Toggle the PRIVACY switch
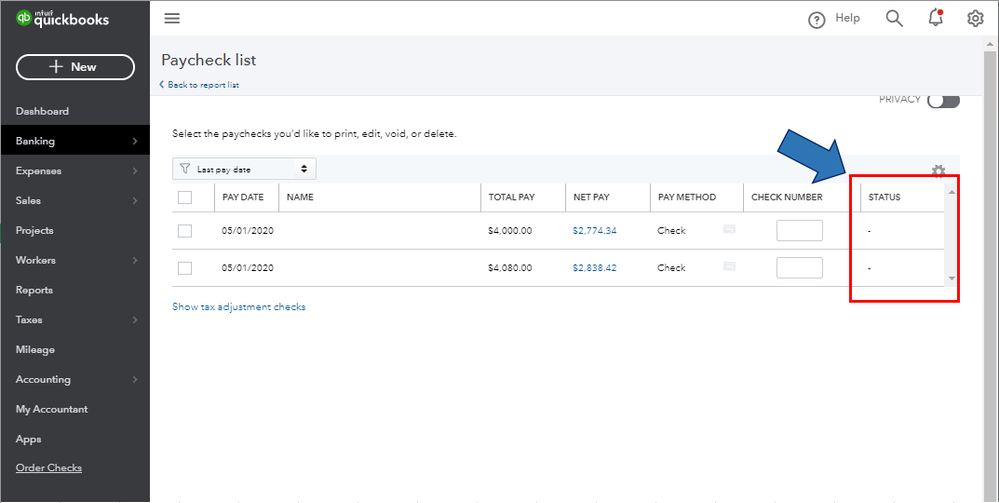The image size is (999, 503). point(943,100)
